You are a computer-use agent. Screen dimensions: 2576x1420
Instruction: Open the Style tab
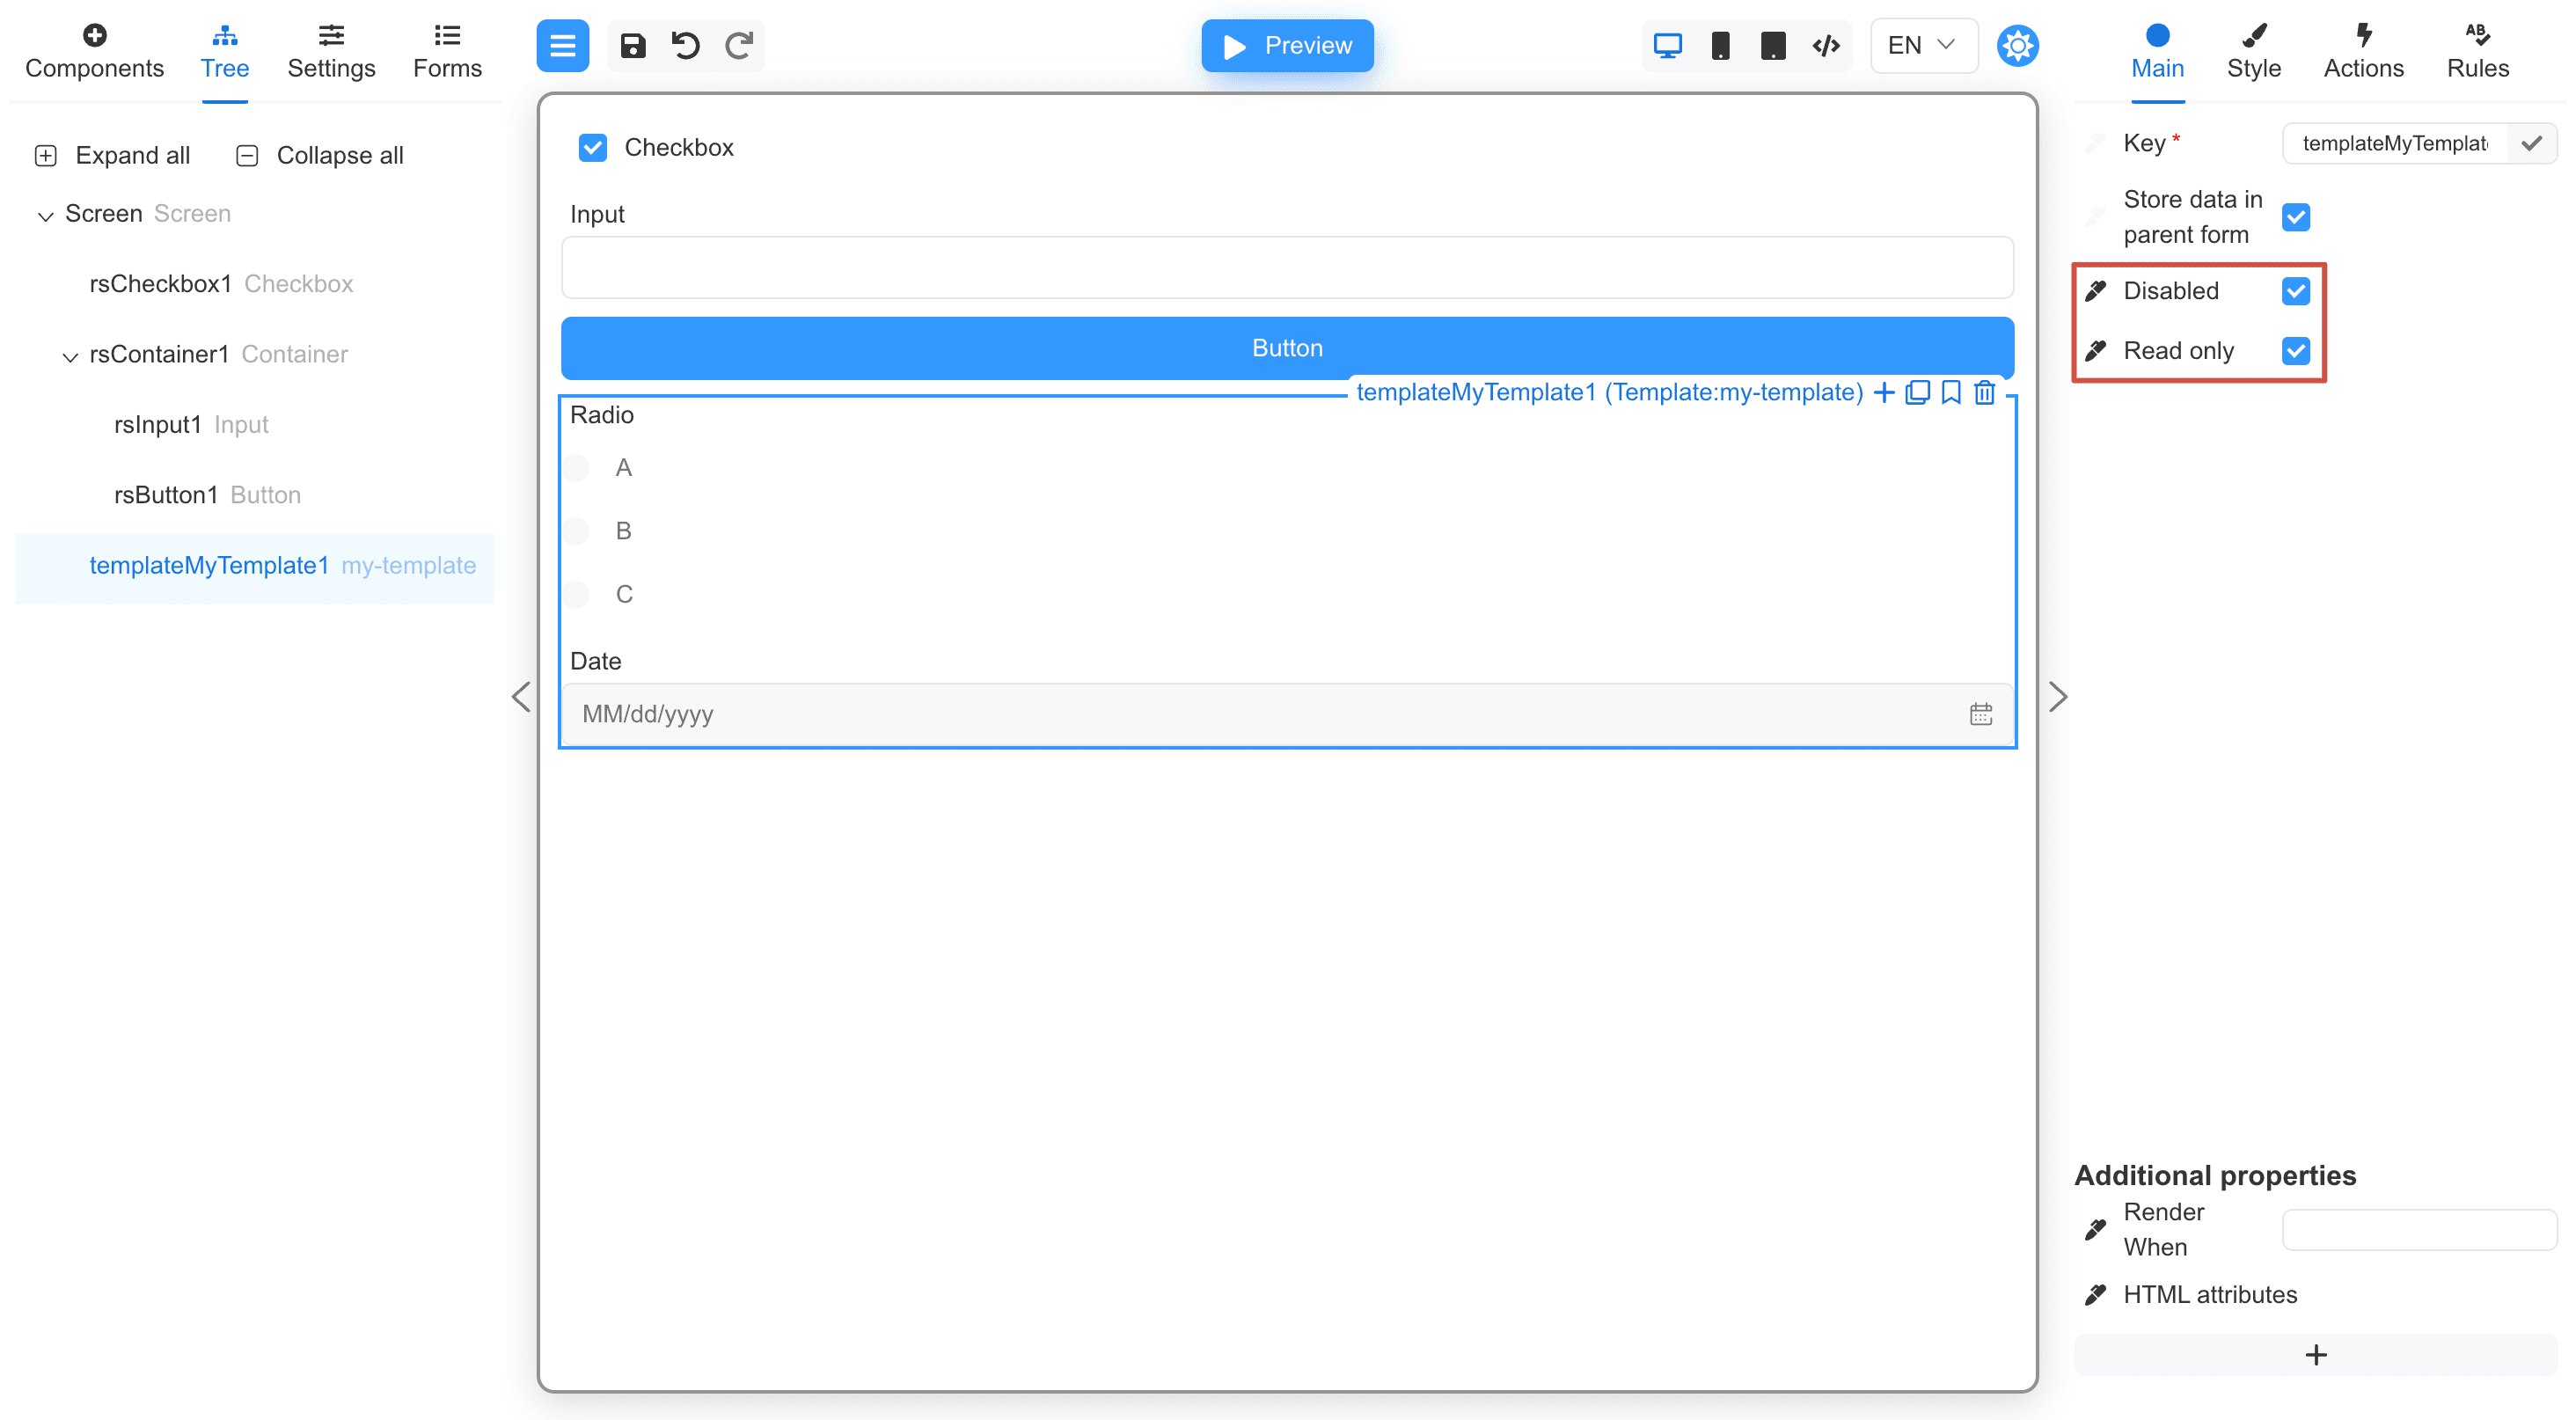[x=2253, y=50]
